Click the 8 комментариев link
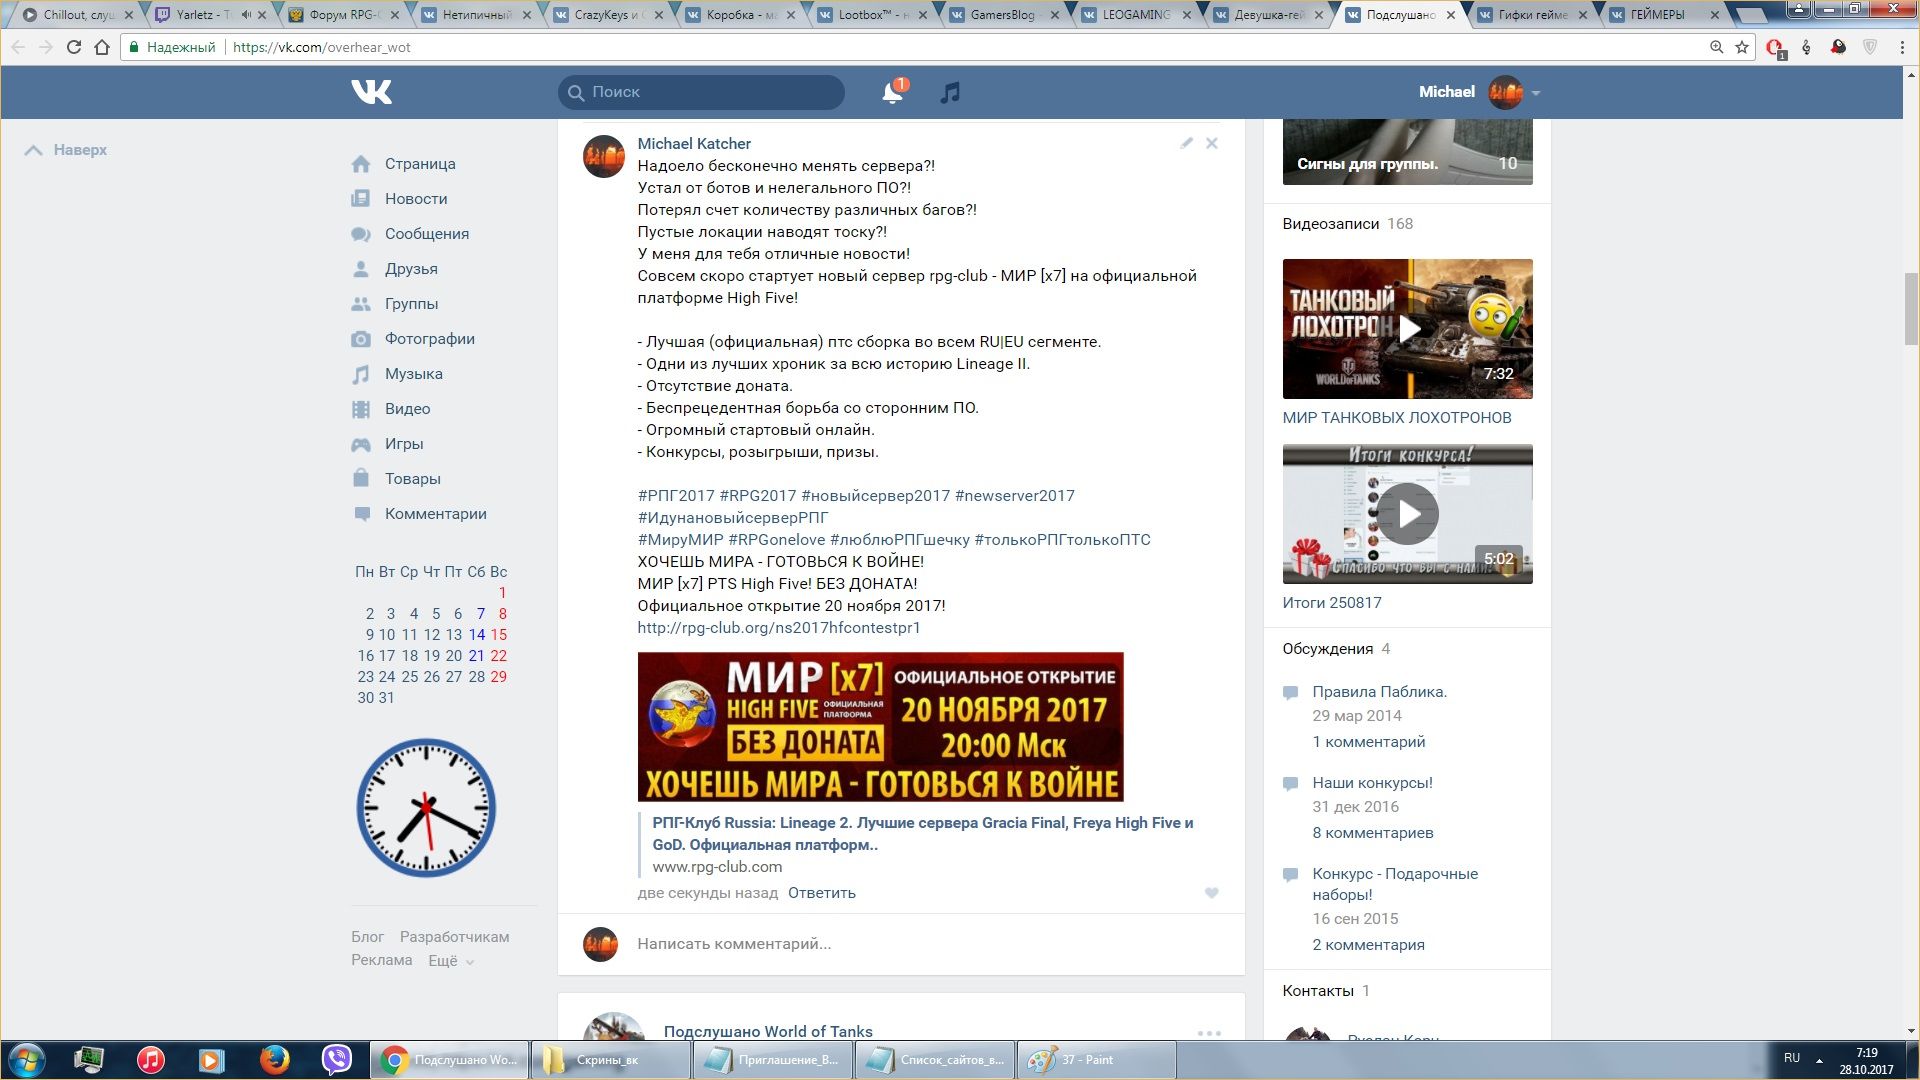Viewport: 1920px width, 1080px height. pos(1373,833)
